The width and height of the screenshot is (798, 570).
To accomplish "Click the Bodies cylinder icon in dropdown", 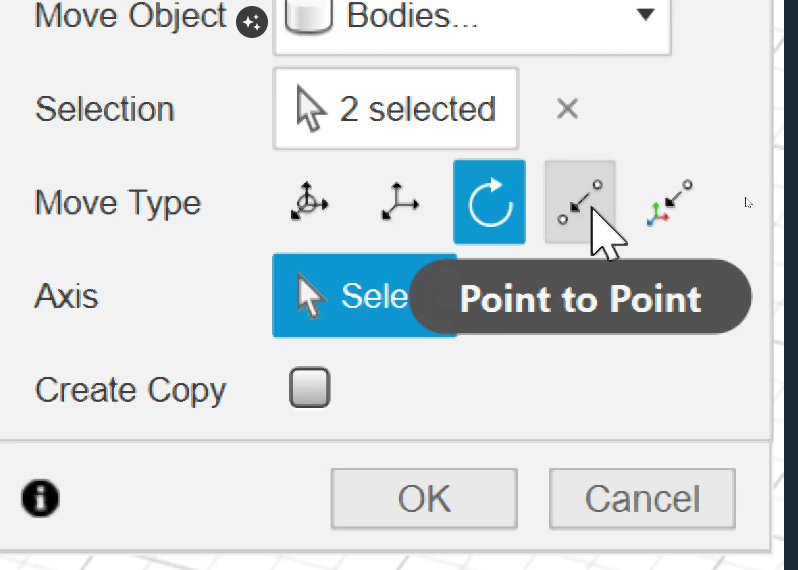I will click(x=309, y=15).
